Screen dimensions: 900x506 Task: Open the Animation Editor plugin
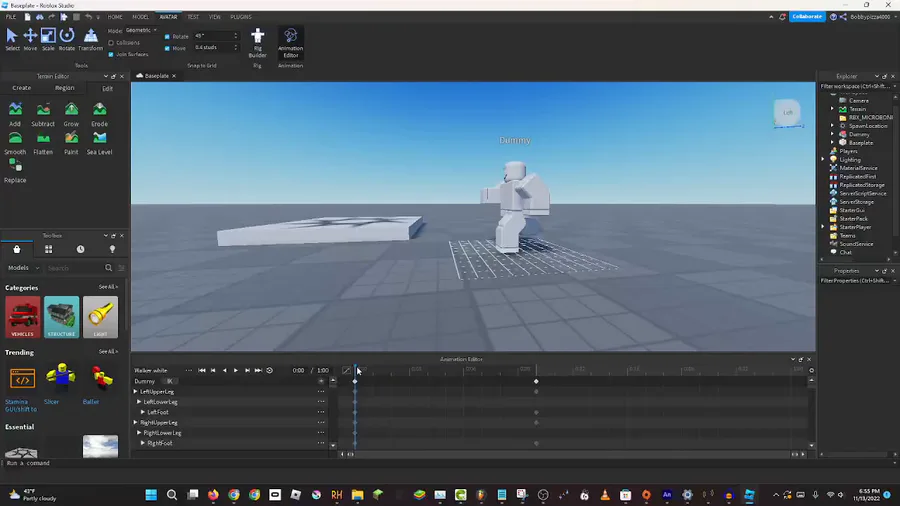[x=290, y=43]
